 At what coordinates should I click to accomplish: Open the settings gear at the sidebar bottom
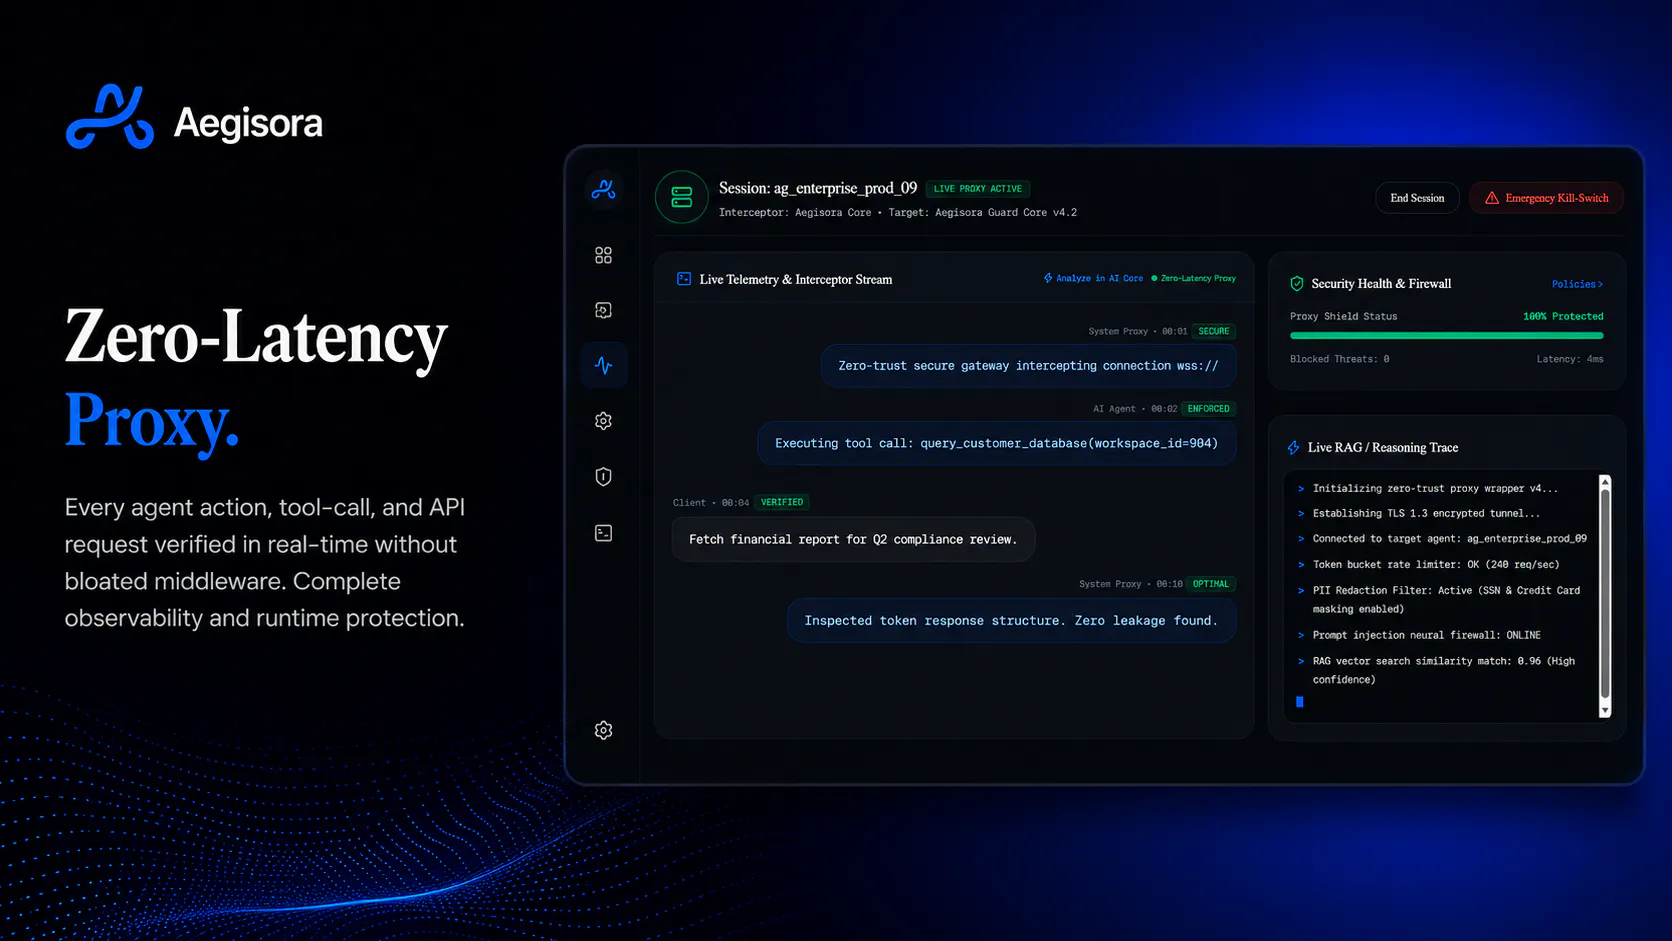coord(603,730)
